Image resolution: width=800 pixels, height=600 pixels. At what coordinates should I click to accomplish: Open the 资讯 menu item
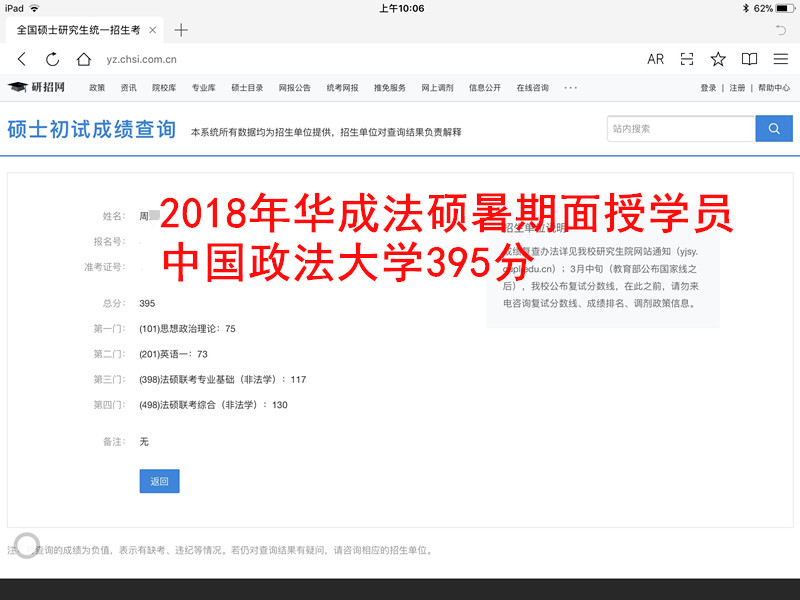pos(129,88)
